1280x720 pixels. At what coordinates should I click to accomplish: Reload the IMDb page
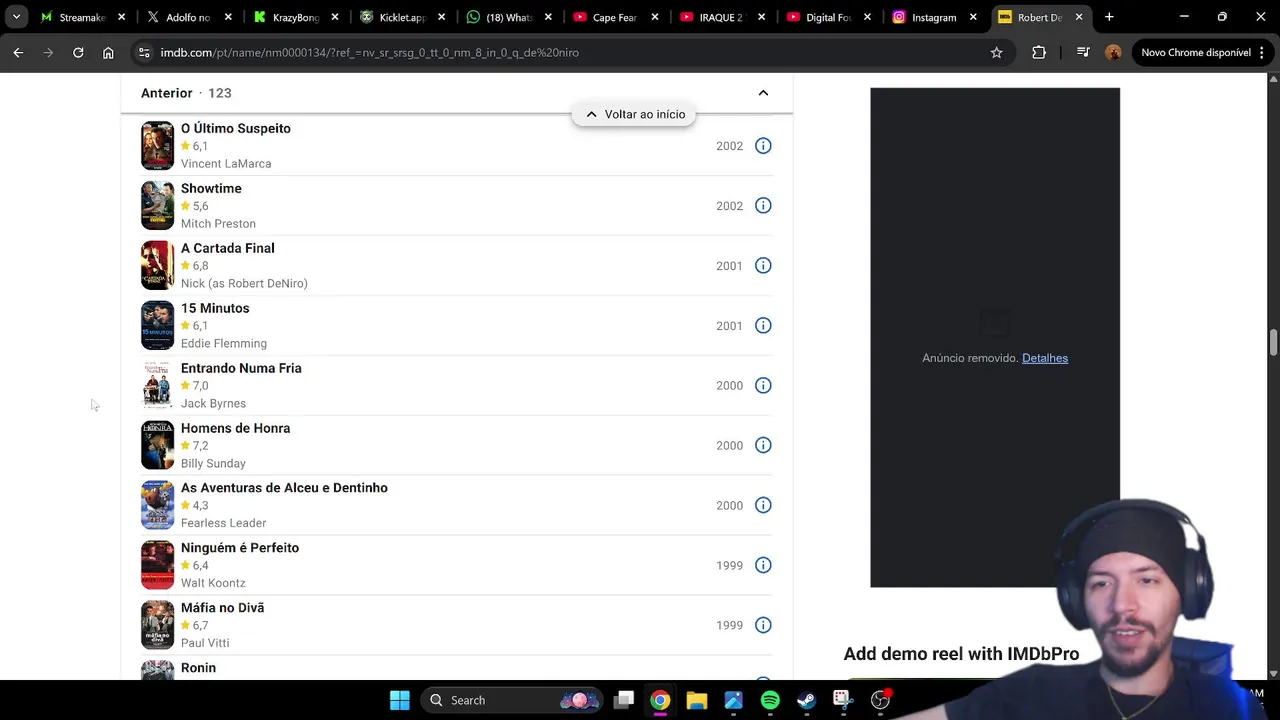coord(78,53)
